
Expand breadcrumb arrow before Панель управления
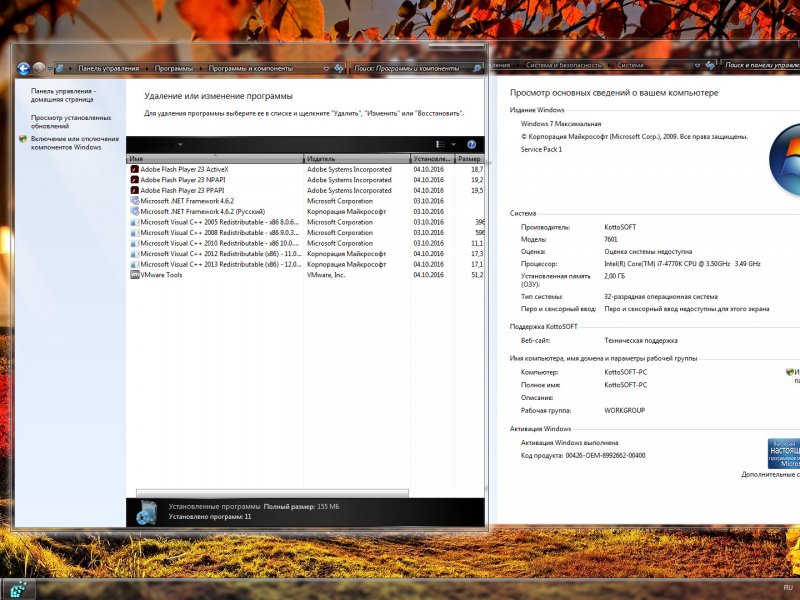[70, 68]
